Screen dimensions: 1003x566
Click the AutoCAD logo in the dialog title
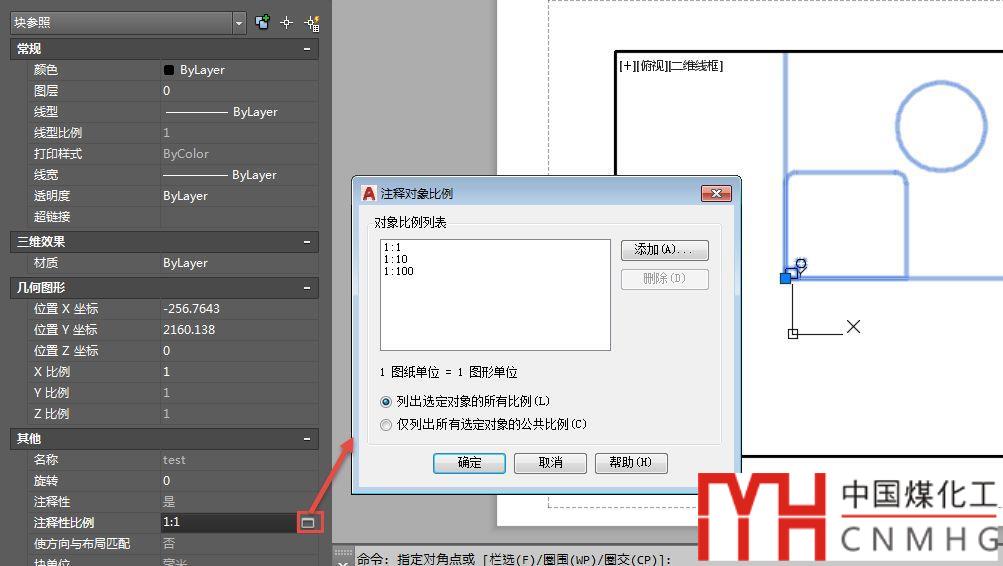(x=368, y=193)
